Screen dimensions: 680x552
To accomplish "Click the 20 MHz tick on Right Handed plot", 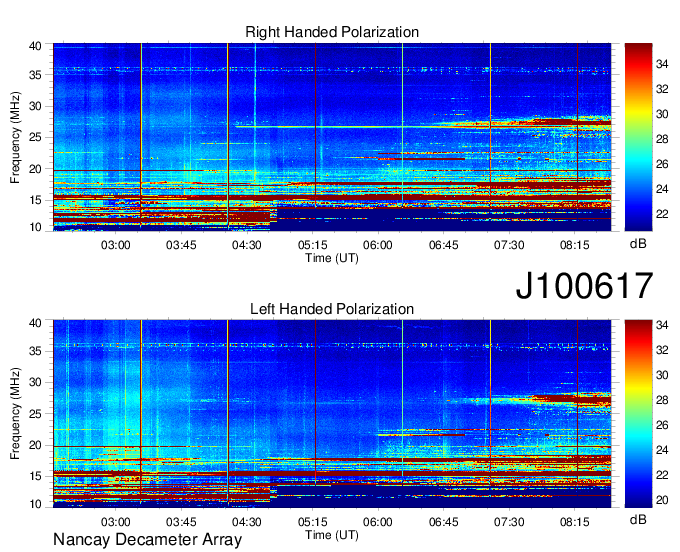I will click(x=35, y=169).
